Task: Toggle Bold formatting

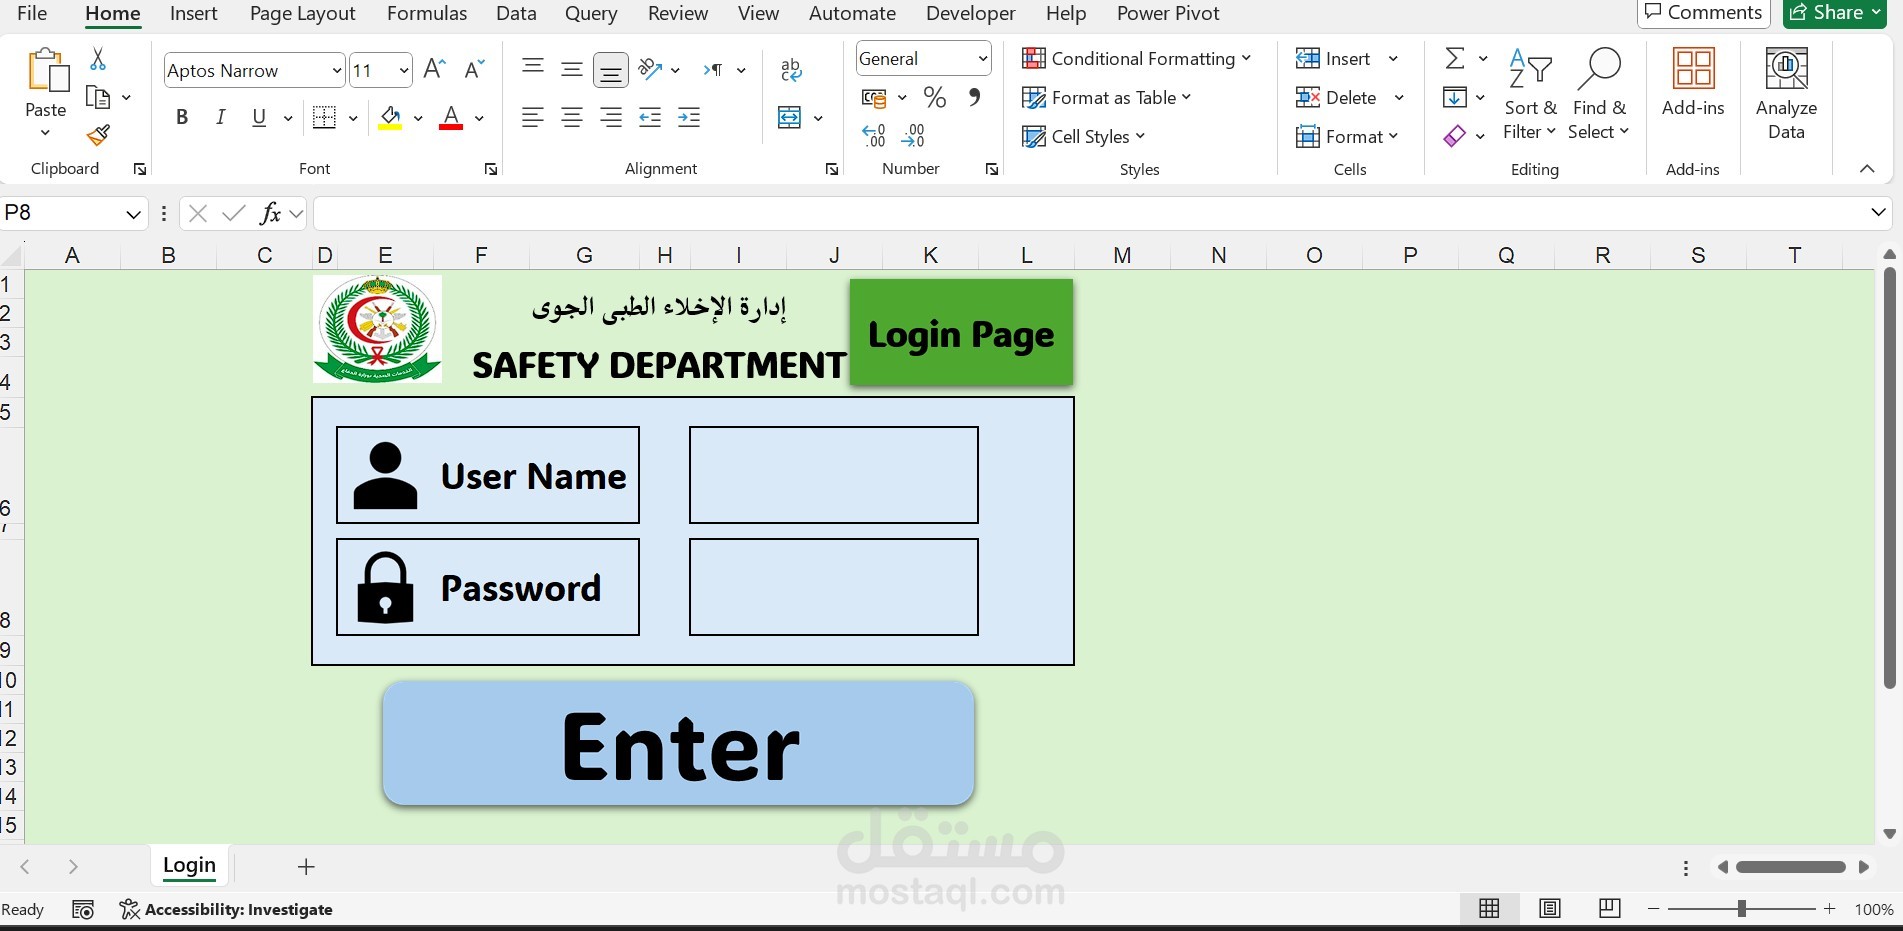Action: (182, 117)
